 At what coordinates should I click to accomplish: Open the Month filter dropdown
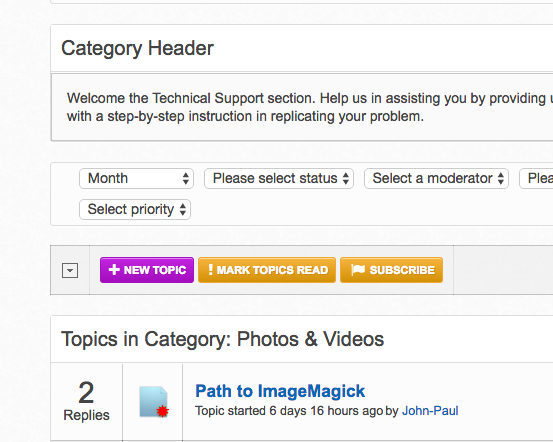(136, 178)
